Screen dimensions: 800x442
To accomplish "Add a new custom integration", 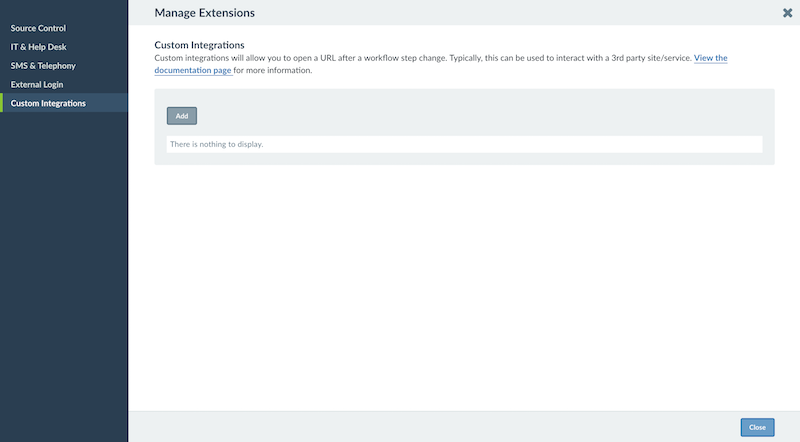I will (x=182, y=116).
